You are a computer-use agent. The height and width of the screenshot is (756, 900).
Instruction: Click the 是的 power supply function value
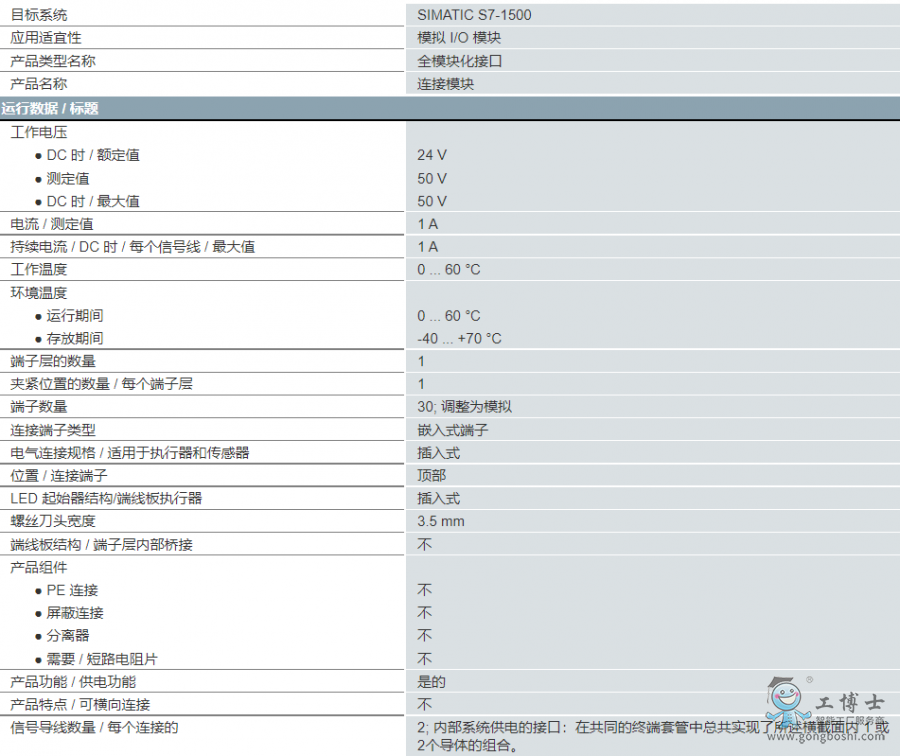431,682
